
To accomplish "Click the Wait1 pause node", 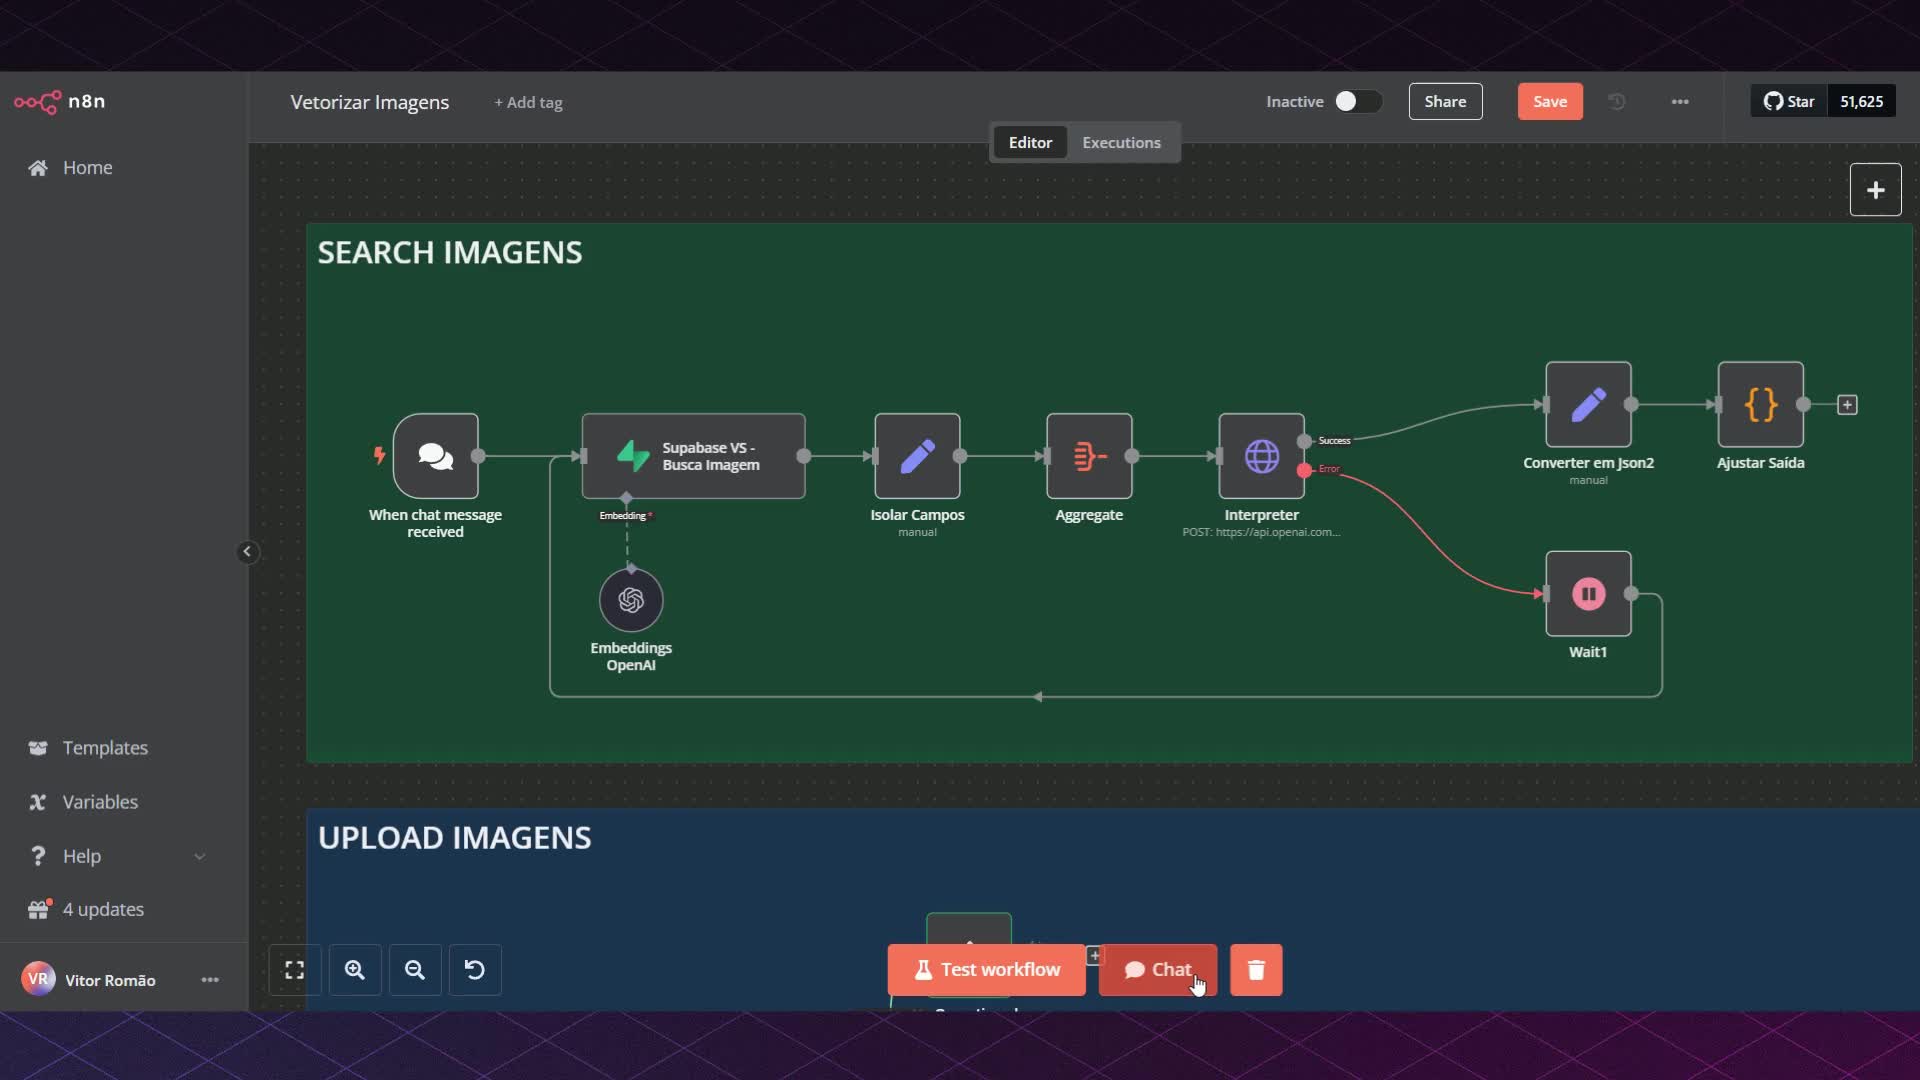I will [x=1588, y=594].
